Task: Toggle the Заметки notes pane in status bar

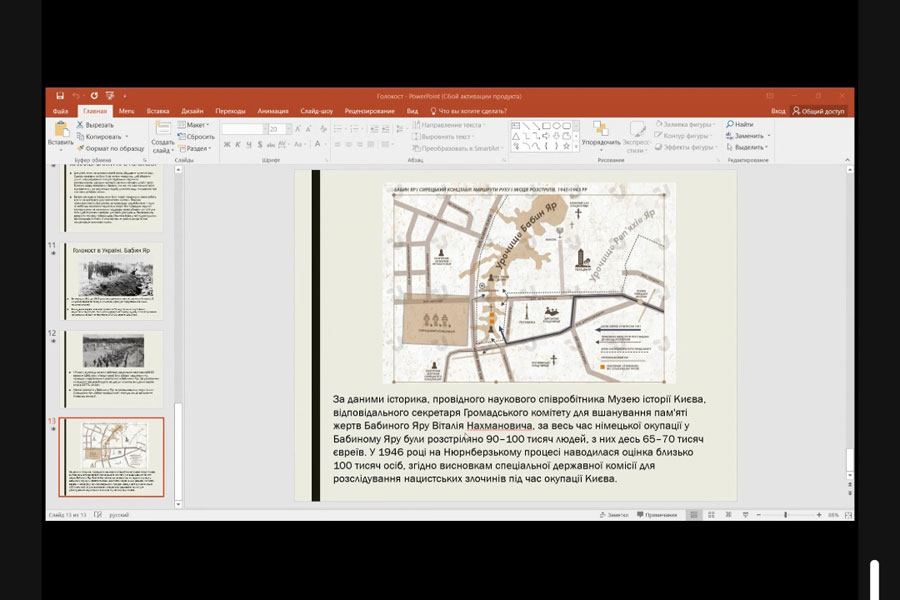Action: click(617, 515)
